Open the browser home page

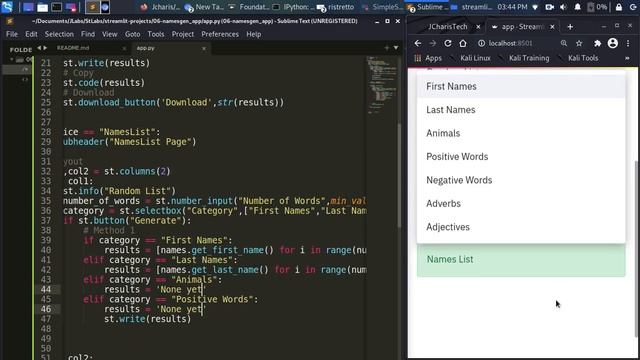pos(462,43)
